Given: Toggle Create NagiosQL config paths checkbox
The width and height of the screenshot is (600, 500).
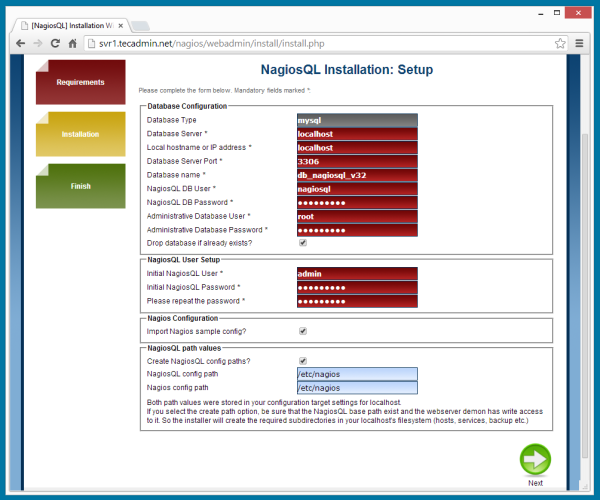Looking at the screenshot, I should click(x=303, y=361).
